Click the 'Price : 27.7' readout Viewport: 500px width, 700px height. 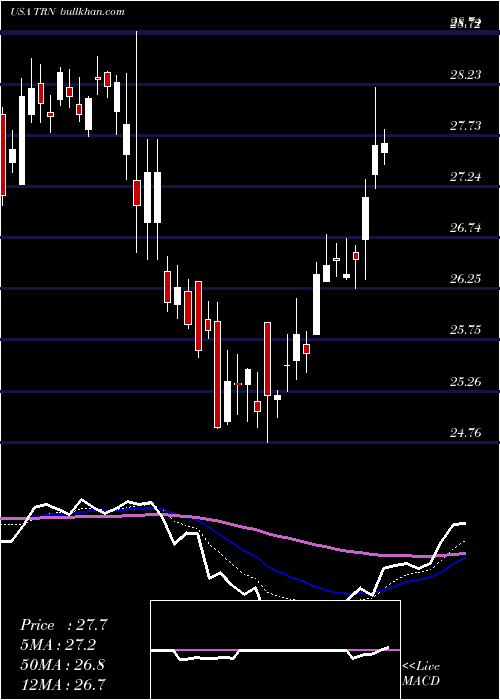pyautogui.click(x=64, y=625)
